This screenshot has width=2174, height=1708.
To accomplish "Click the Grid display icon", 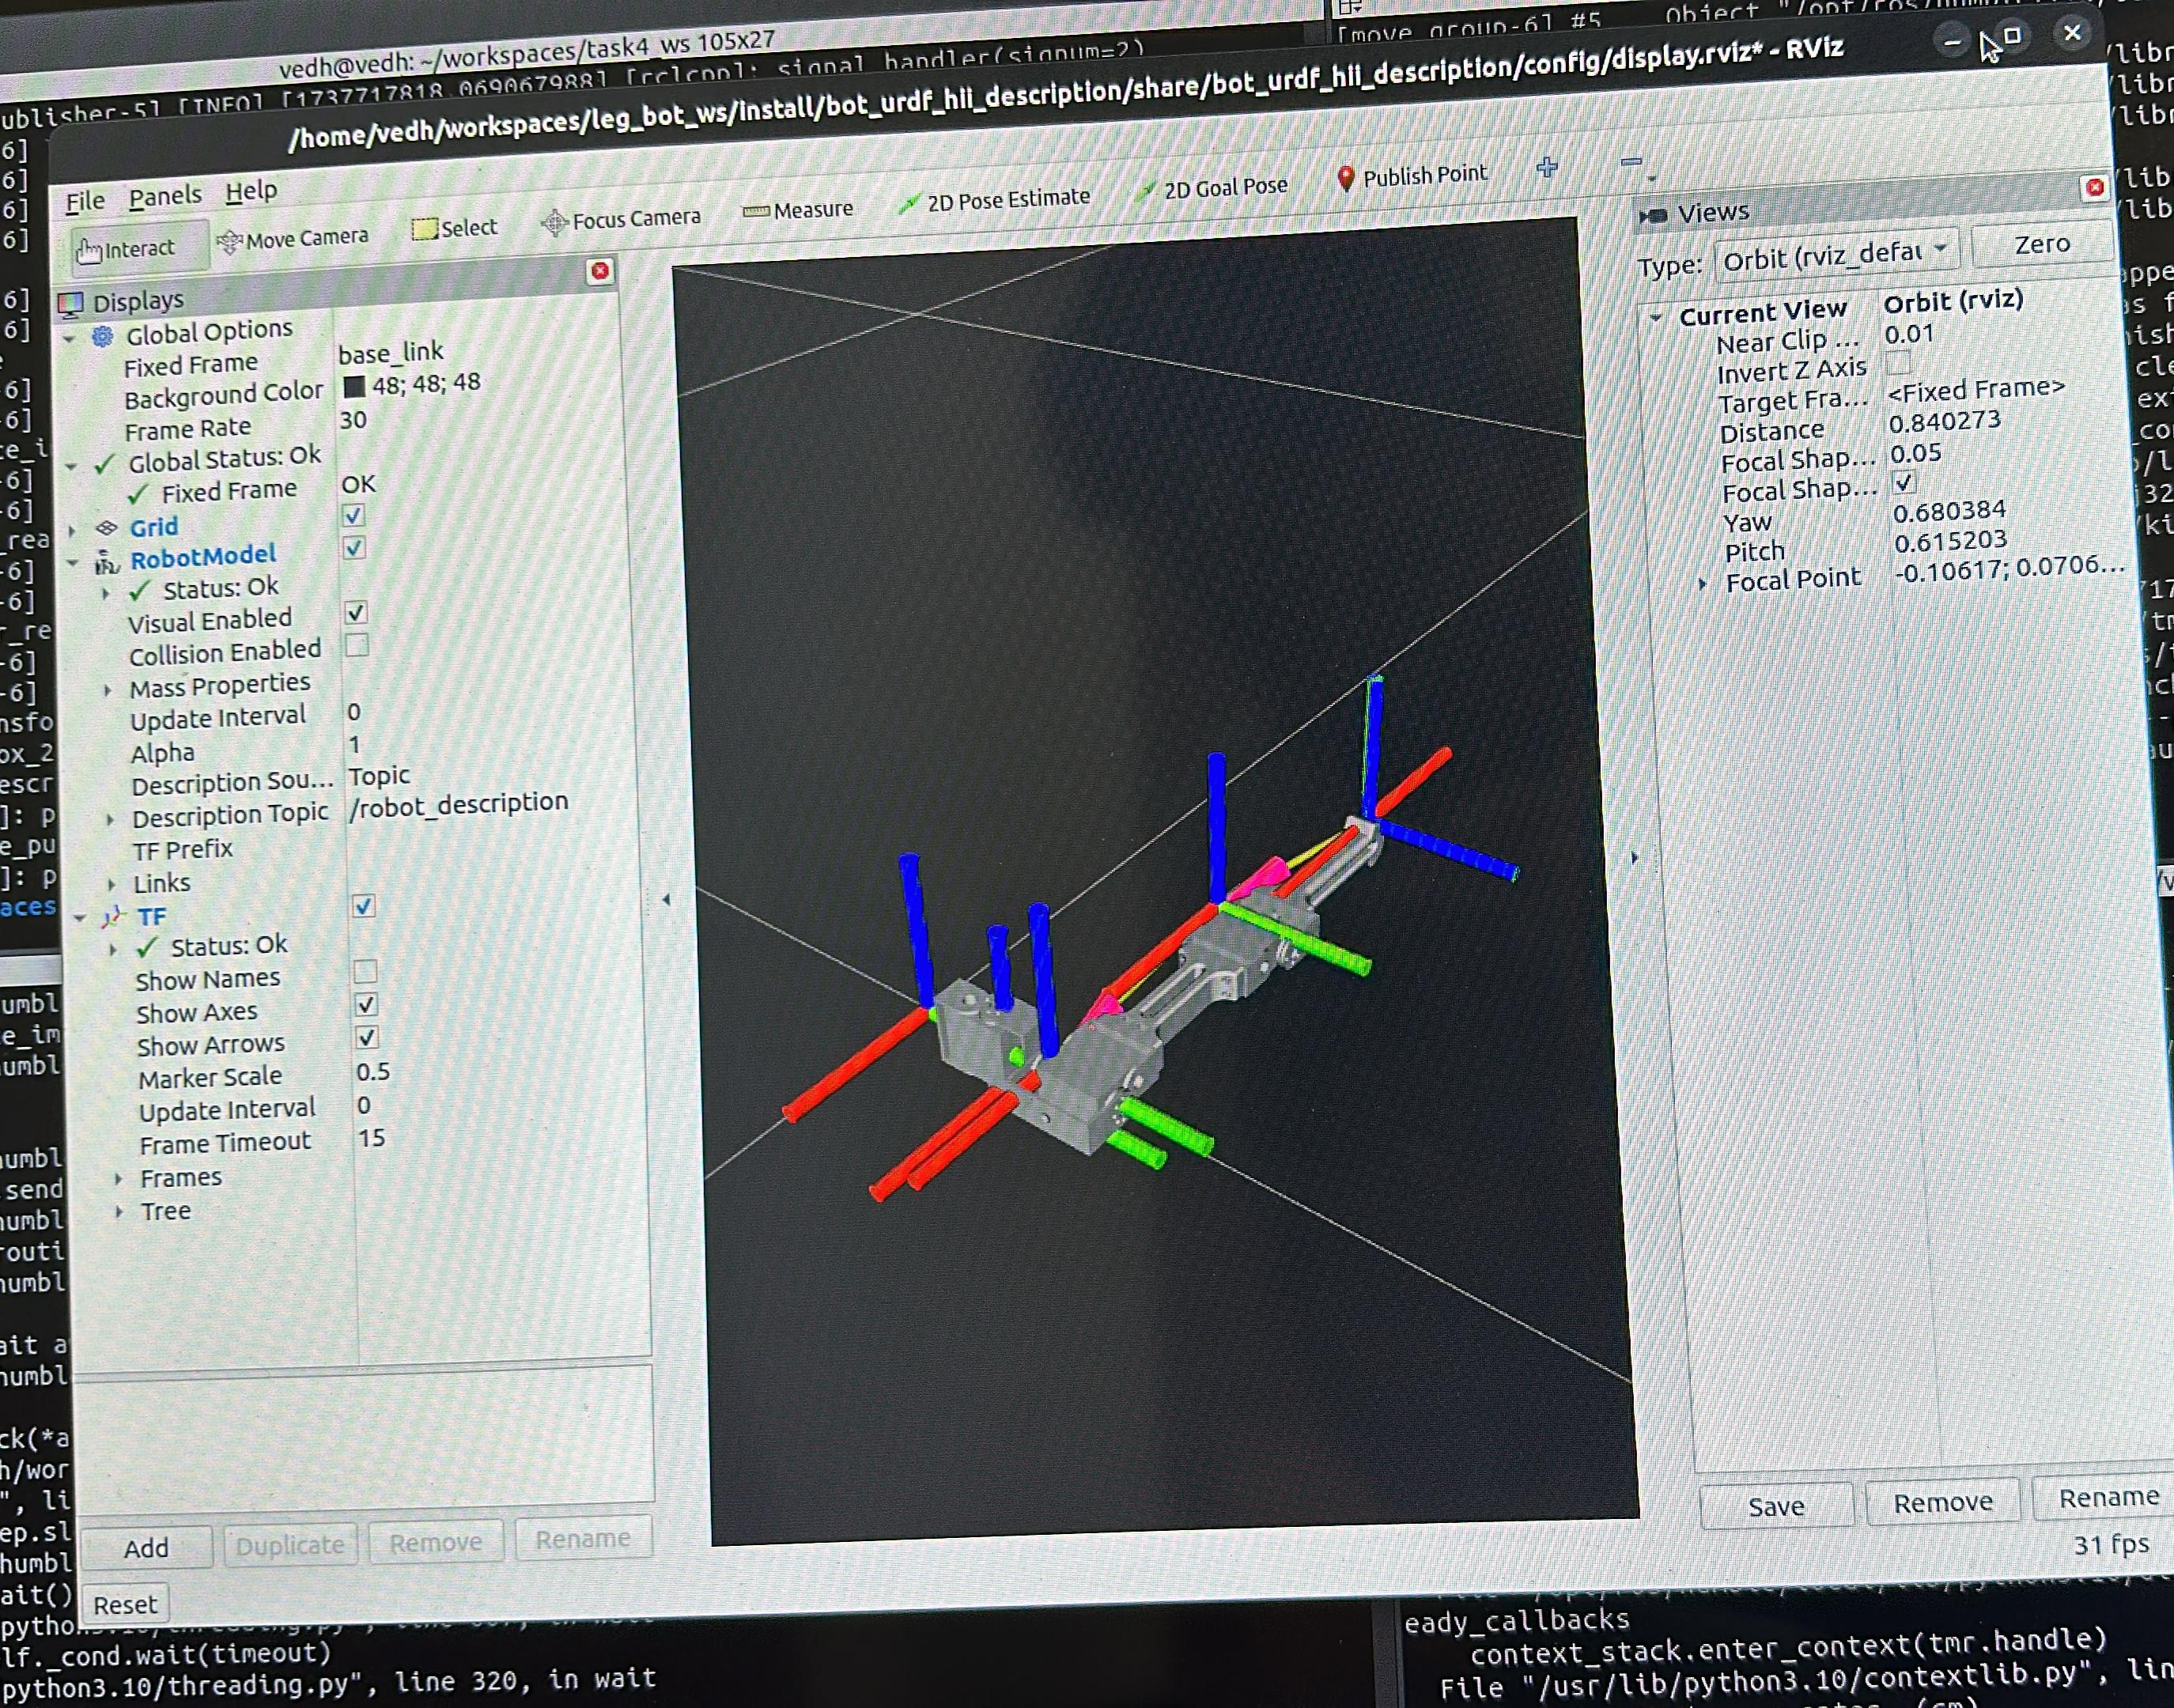I will tap(106, 527).
